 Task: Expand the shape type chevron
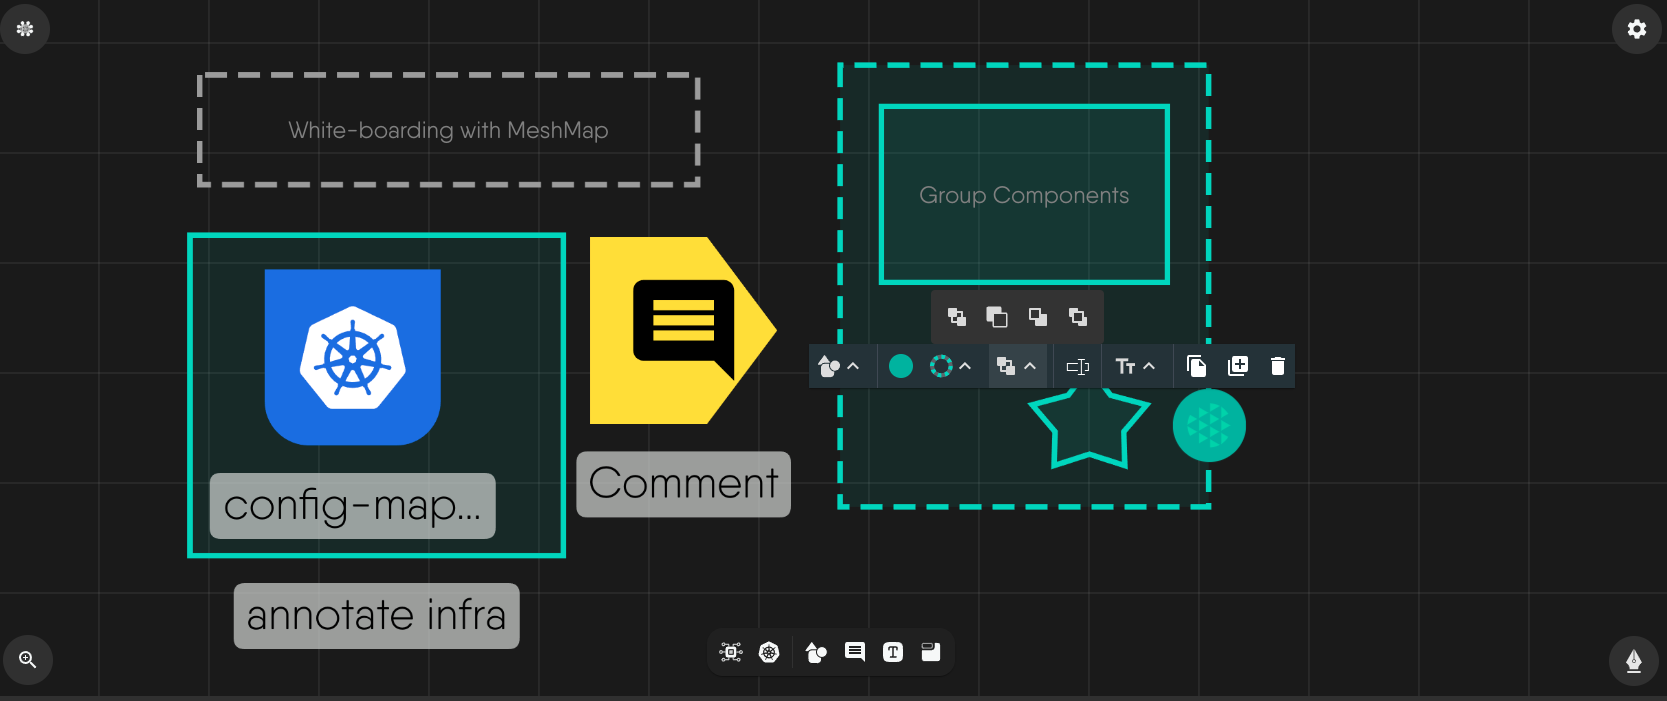853,366
